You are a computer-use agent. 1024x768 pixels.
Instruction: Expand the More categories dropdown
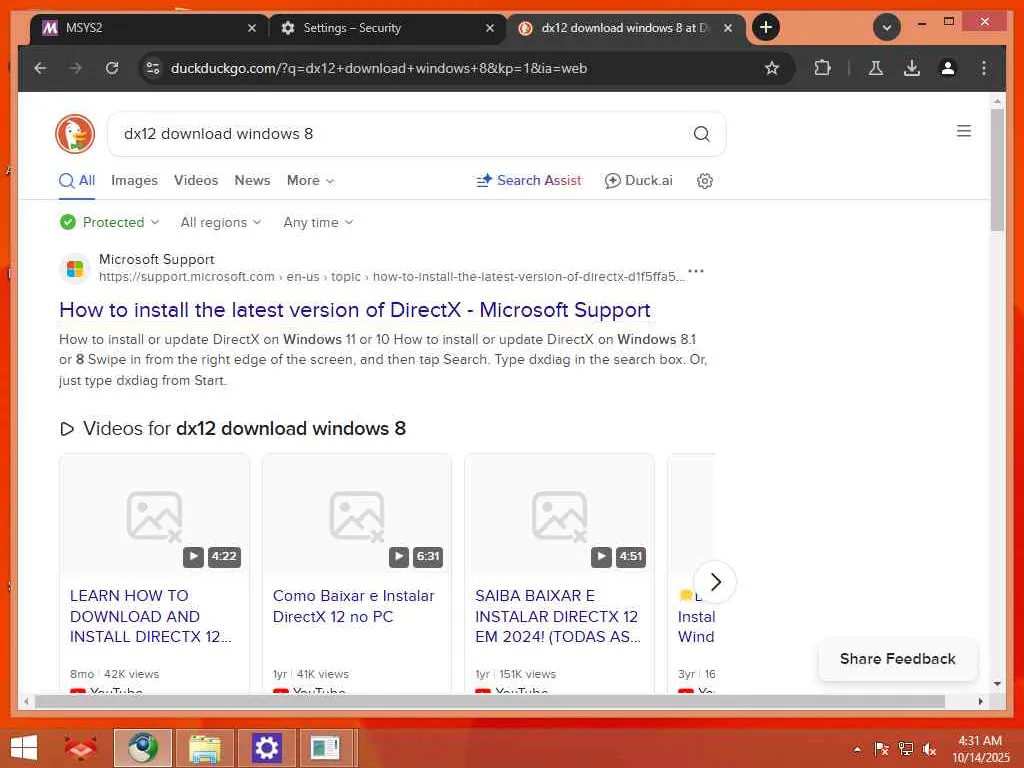[310, 181]
